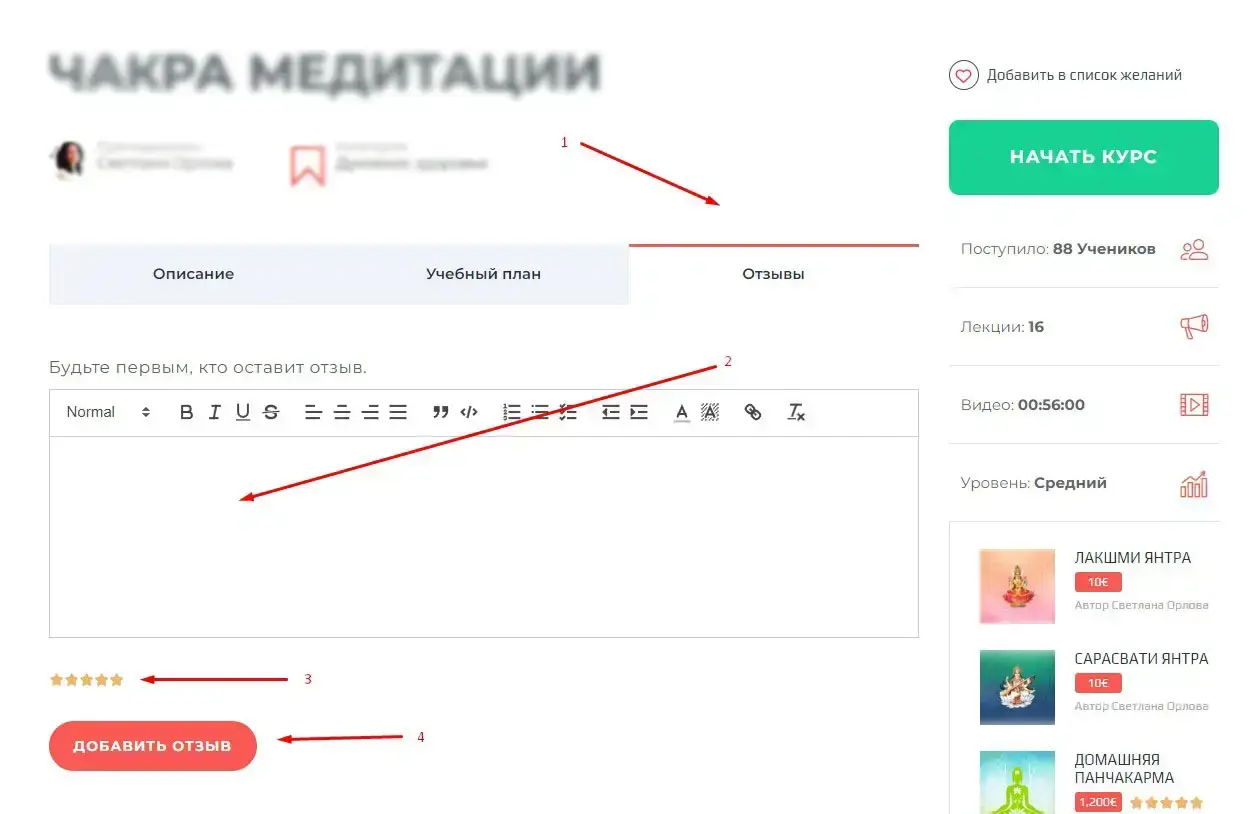Insert a blockquote in the review
Viewport: 1252px width, 814px height.
click(x=440, y=412)
